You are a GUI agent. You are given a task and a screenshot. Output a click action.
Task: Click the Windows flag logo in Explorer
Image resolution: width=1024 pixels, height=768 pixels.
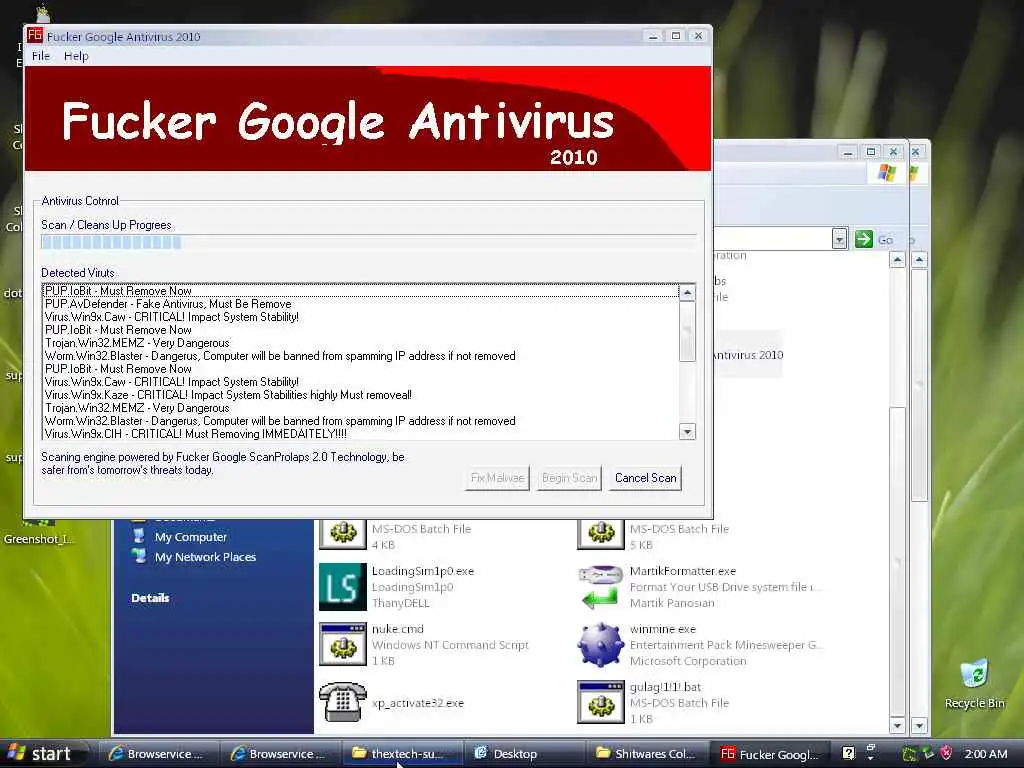coord(886,173)
